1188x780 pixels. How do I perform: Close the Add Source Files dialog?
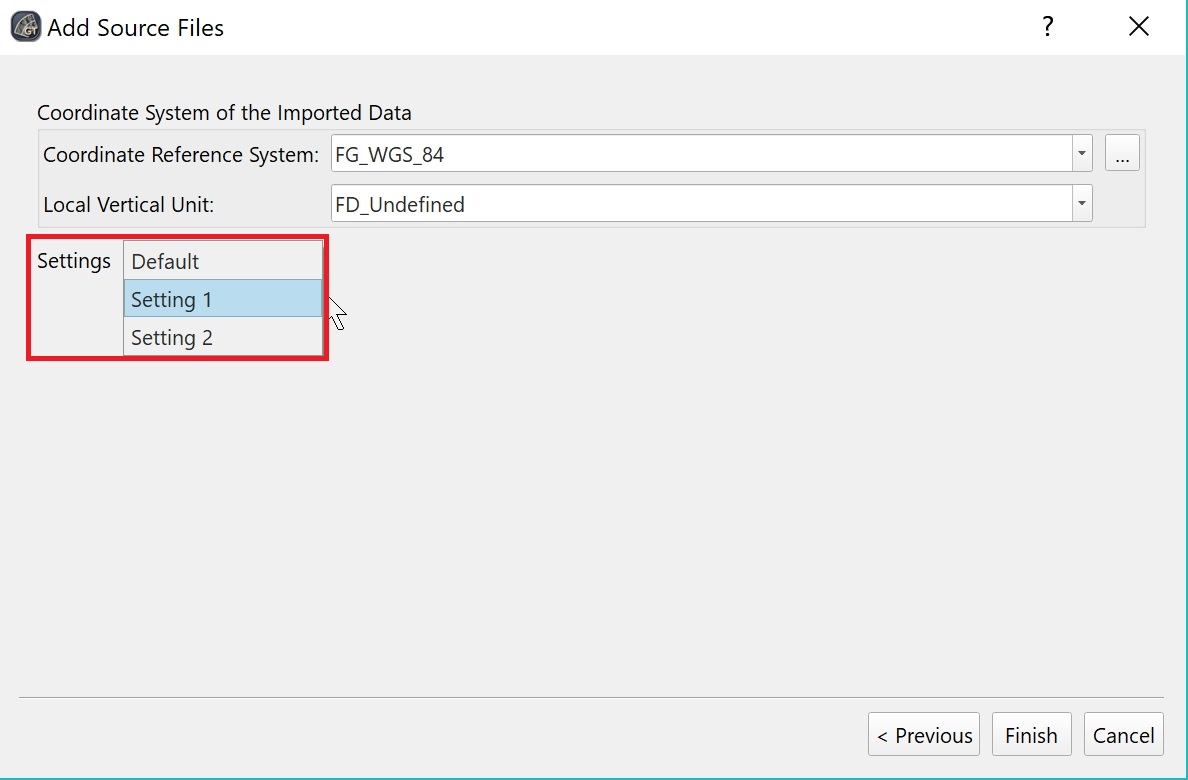(x=1138, y=27)
